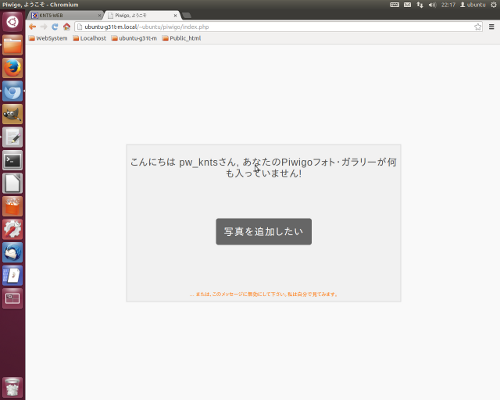Screen dimensions: 500x400
Task: Go back with the browser back arrow
Action: point(32,27)
